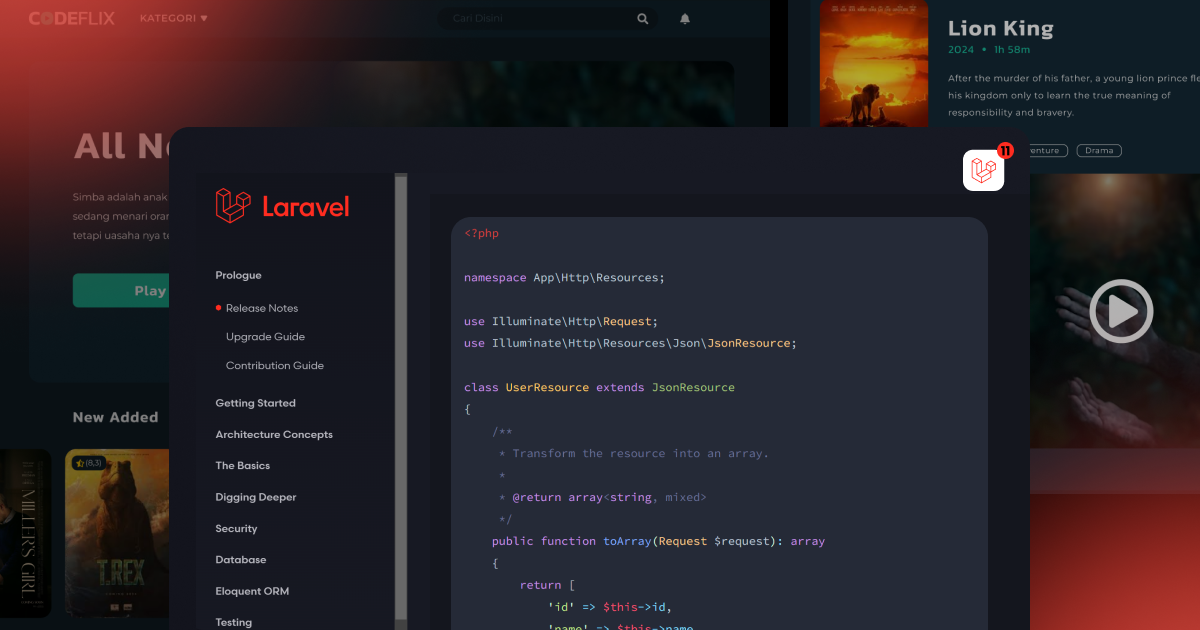Open the Kategori dropdown menu
The image size is (1200, 630).
click(x=174, y=18)
